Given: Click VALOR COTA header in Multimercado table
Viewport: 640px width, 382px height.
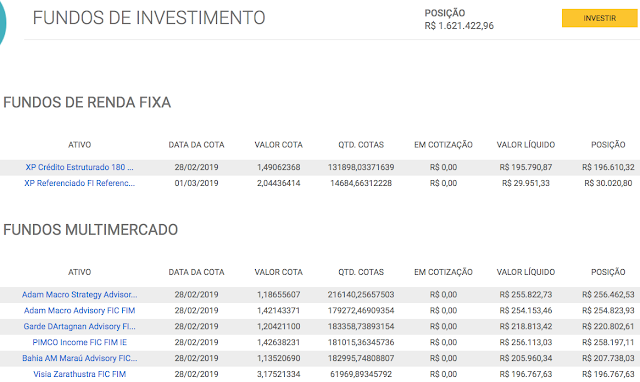Looking at the screenshot, I should point(279,272).
